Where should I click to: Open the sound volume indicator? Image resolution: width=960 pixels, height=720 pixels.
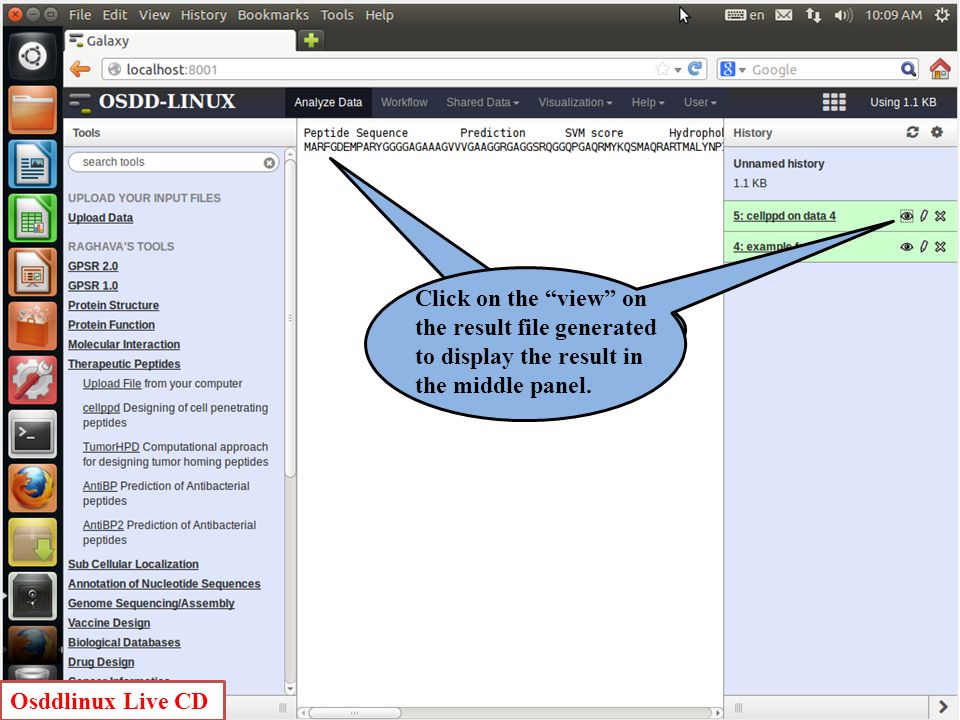(x=843, y=15)
